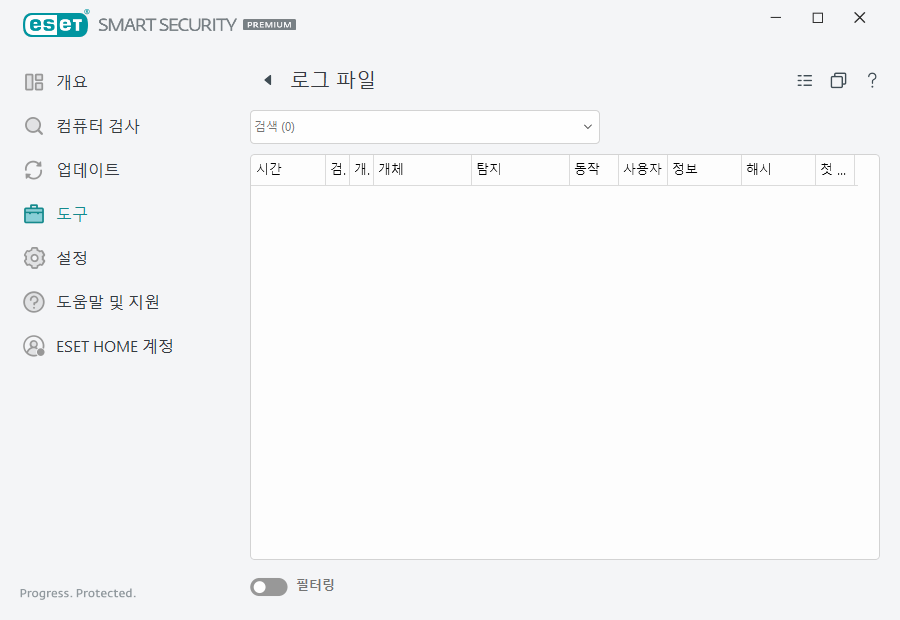Click the log list view icon
900x620 pixels.
click(805, 80)
